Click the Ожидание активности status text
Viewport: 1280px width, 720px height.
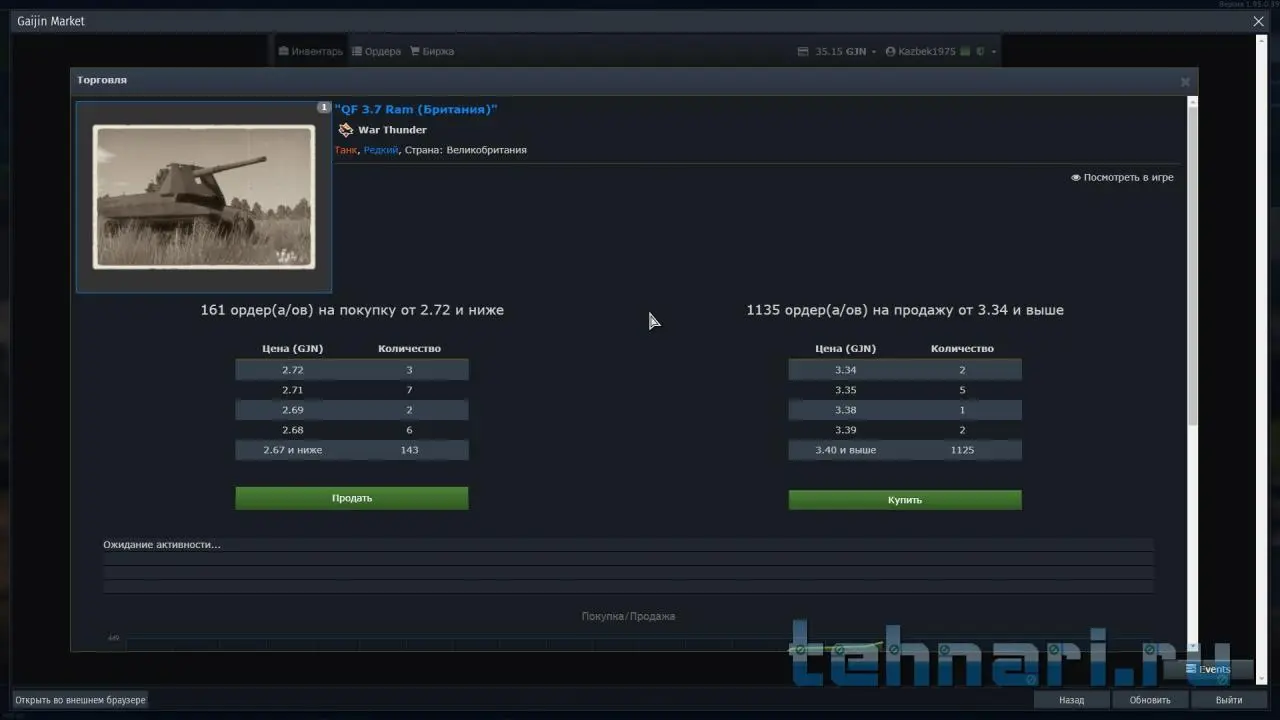point(162,545)
